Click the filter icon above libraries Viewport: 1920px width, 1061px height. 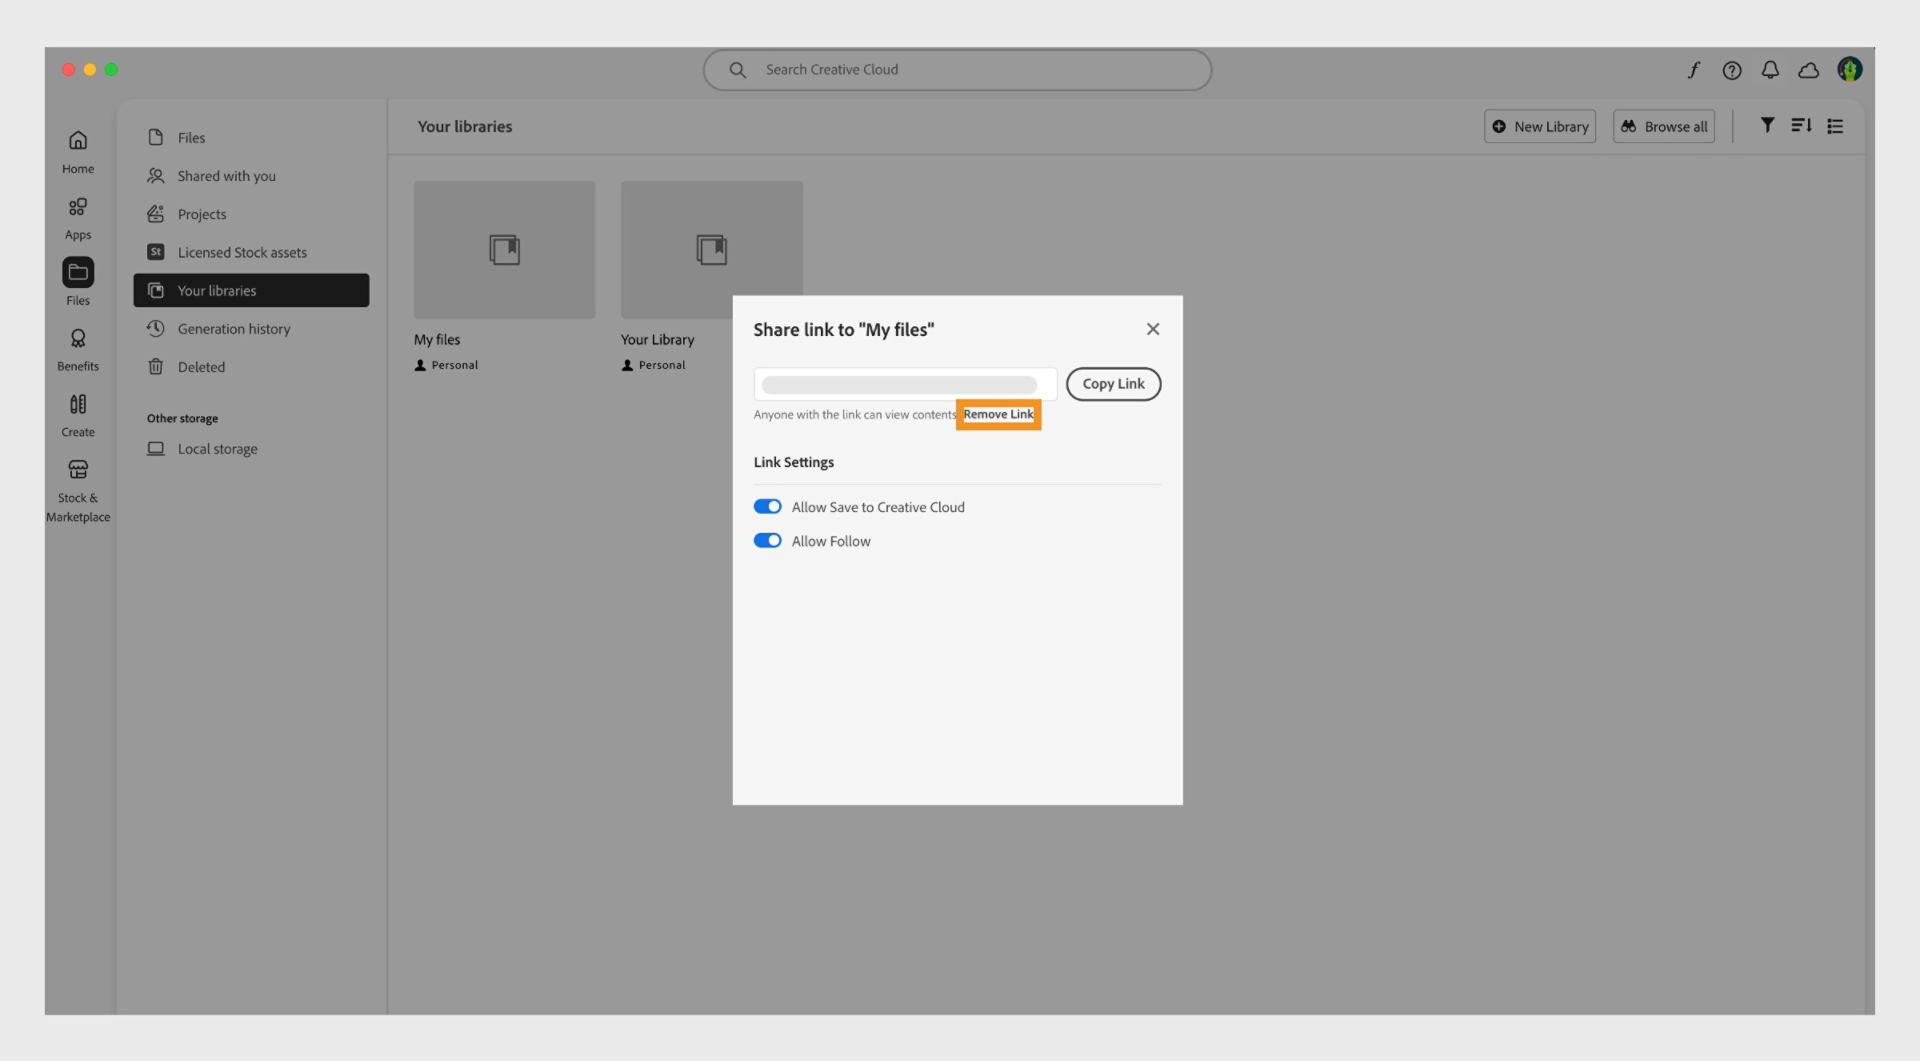[1768, 125]
